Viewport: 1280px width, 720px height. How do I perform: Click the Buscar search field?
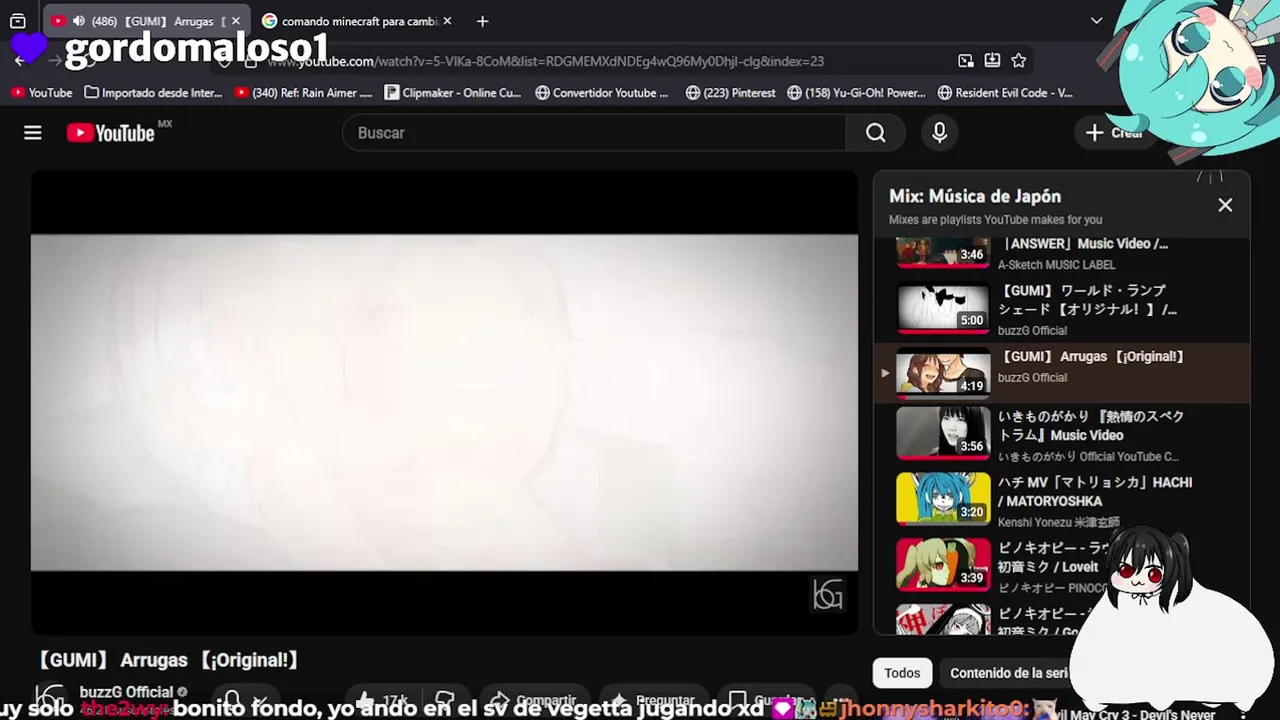(x=594, y=133)
